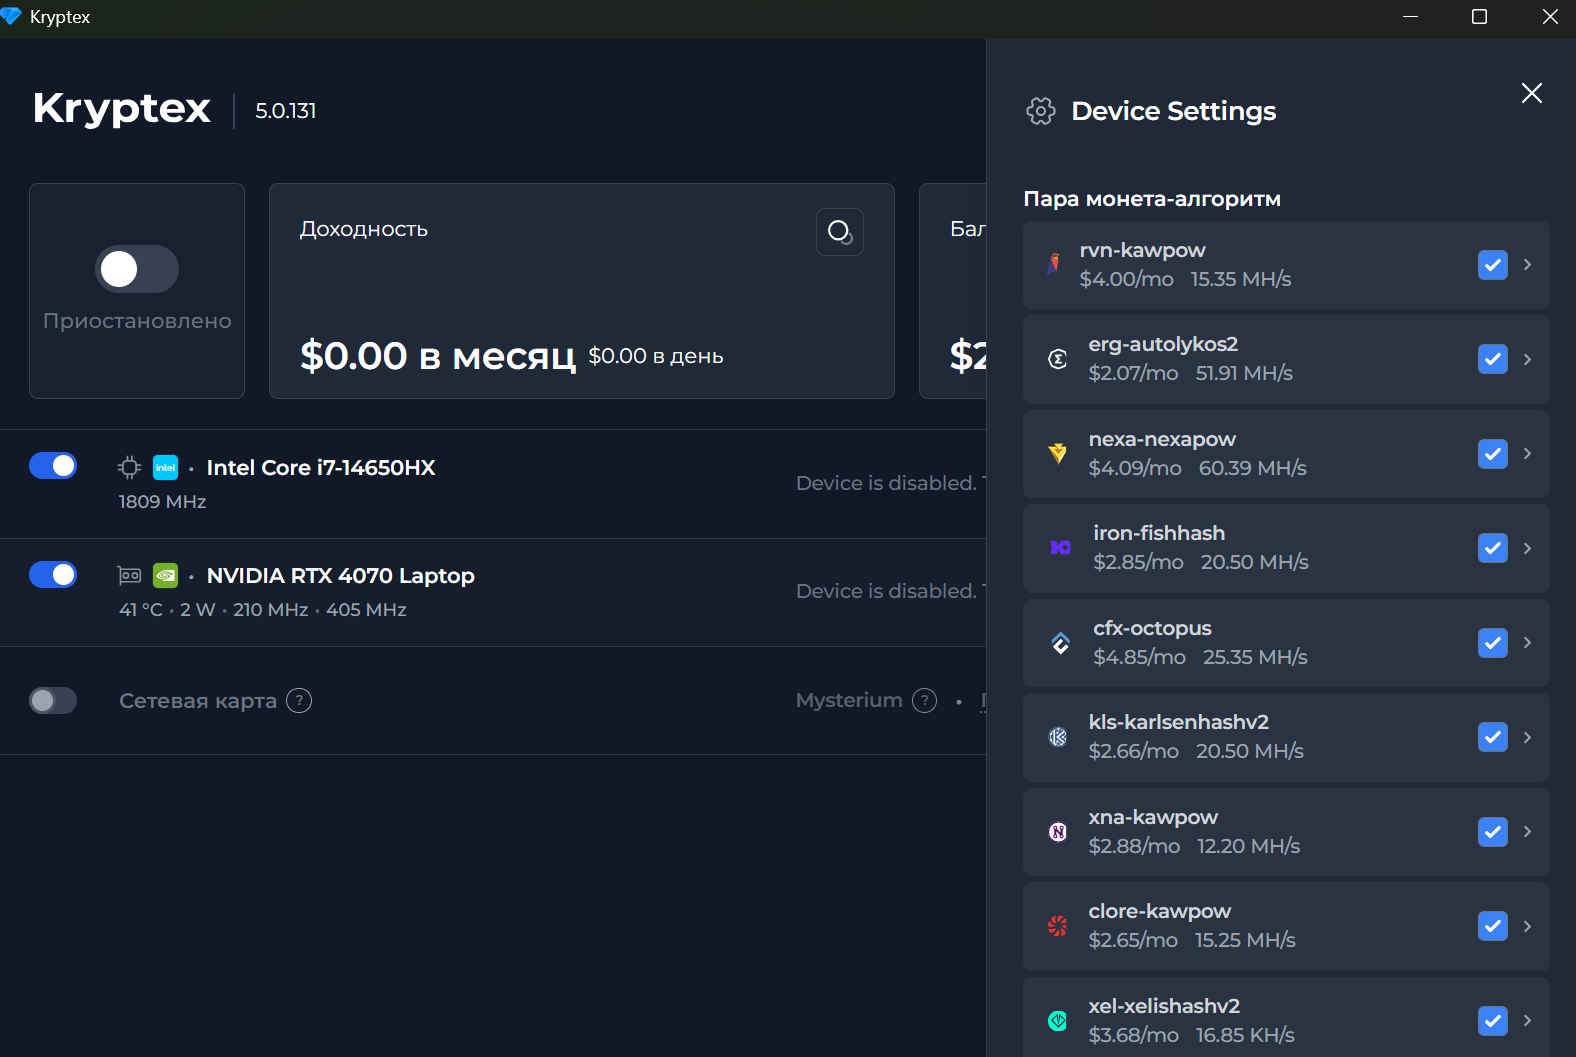Screen dimensions: 1576x1057
Task: Click the Доходность card title
Action: (364, 229)
